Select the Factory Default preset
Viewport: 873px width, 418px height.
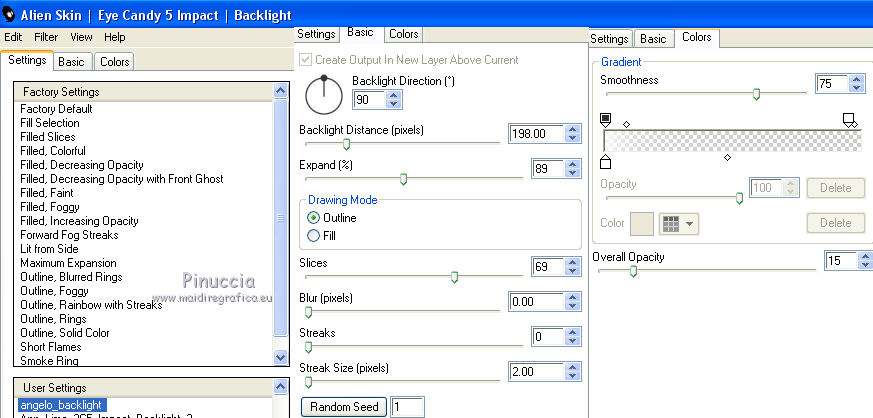click(x=56, y=109)
